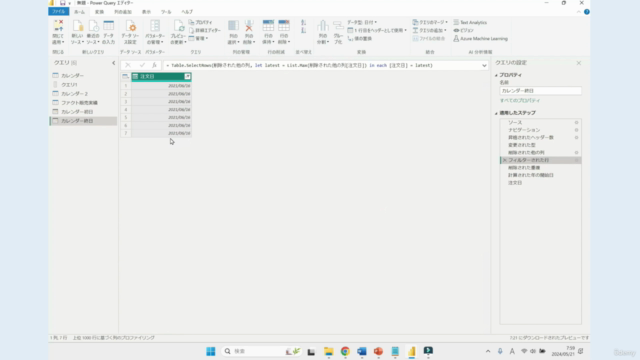Click the table icon at grid corner

pyautogui.click(x=125, y=76)
